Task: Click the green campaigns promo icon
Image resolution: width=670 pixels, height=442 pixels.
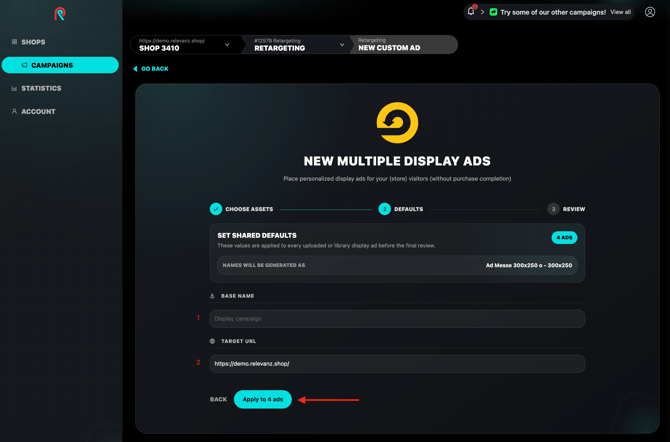Action: pyautogui.click(x=493, y=12)
